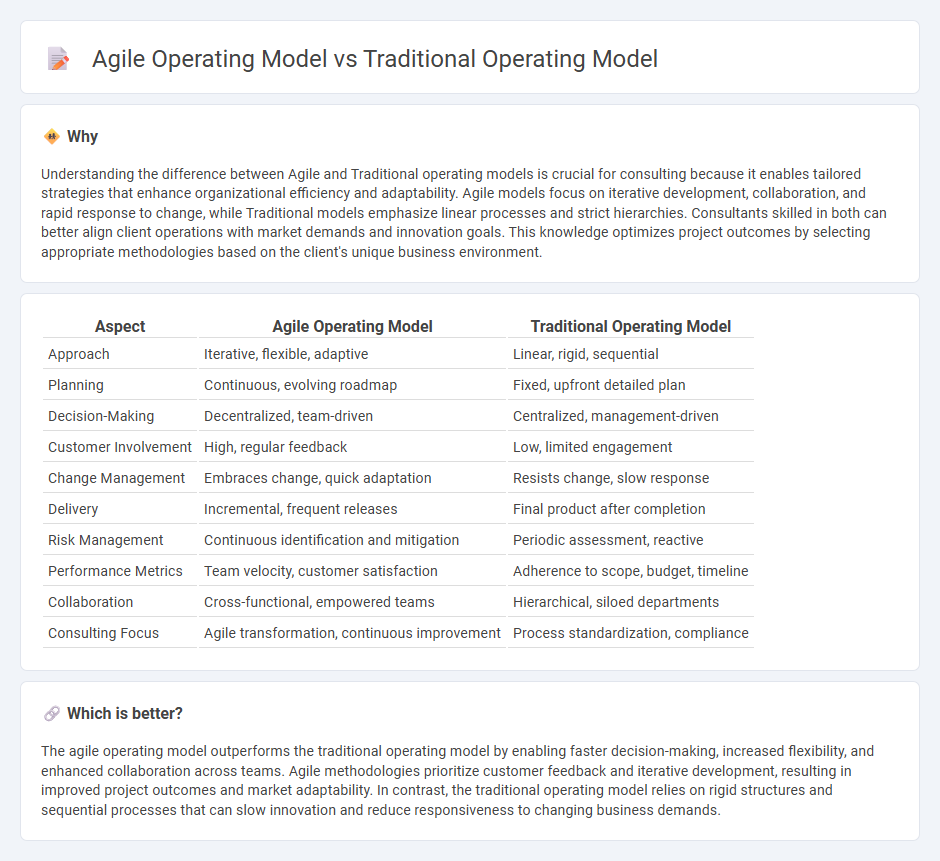Click the chain link icon beside Which is better?
940x861 pixels.
coord(52,714)
